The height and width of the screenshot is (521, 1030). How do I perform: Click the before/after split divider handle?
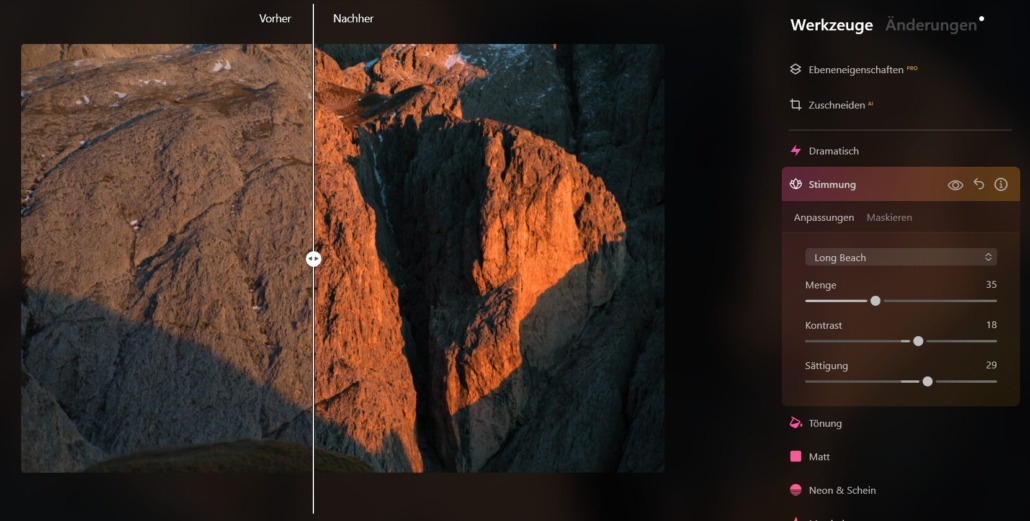(313, 258)
